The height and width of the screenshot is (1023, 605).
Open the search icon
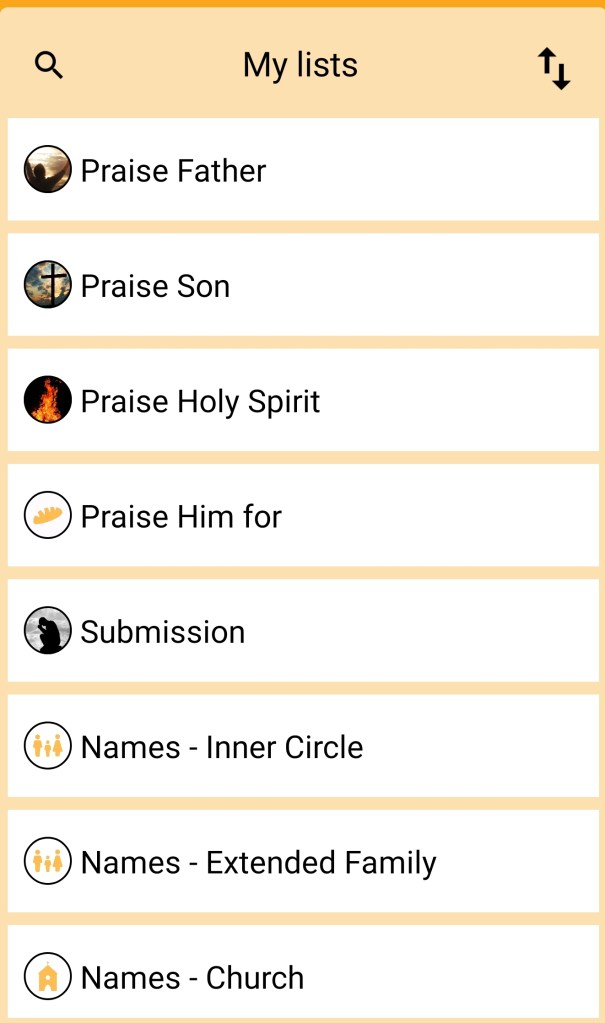49,66
